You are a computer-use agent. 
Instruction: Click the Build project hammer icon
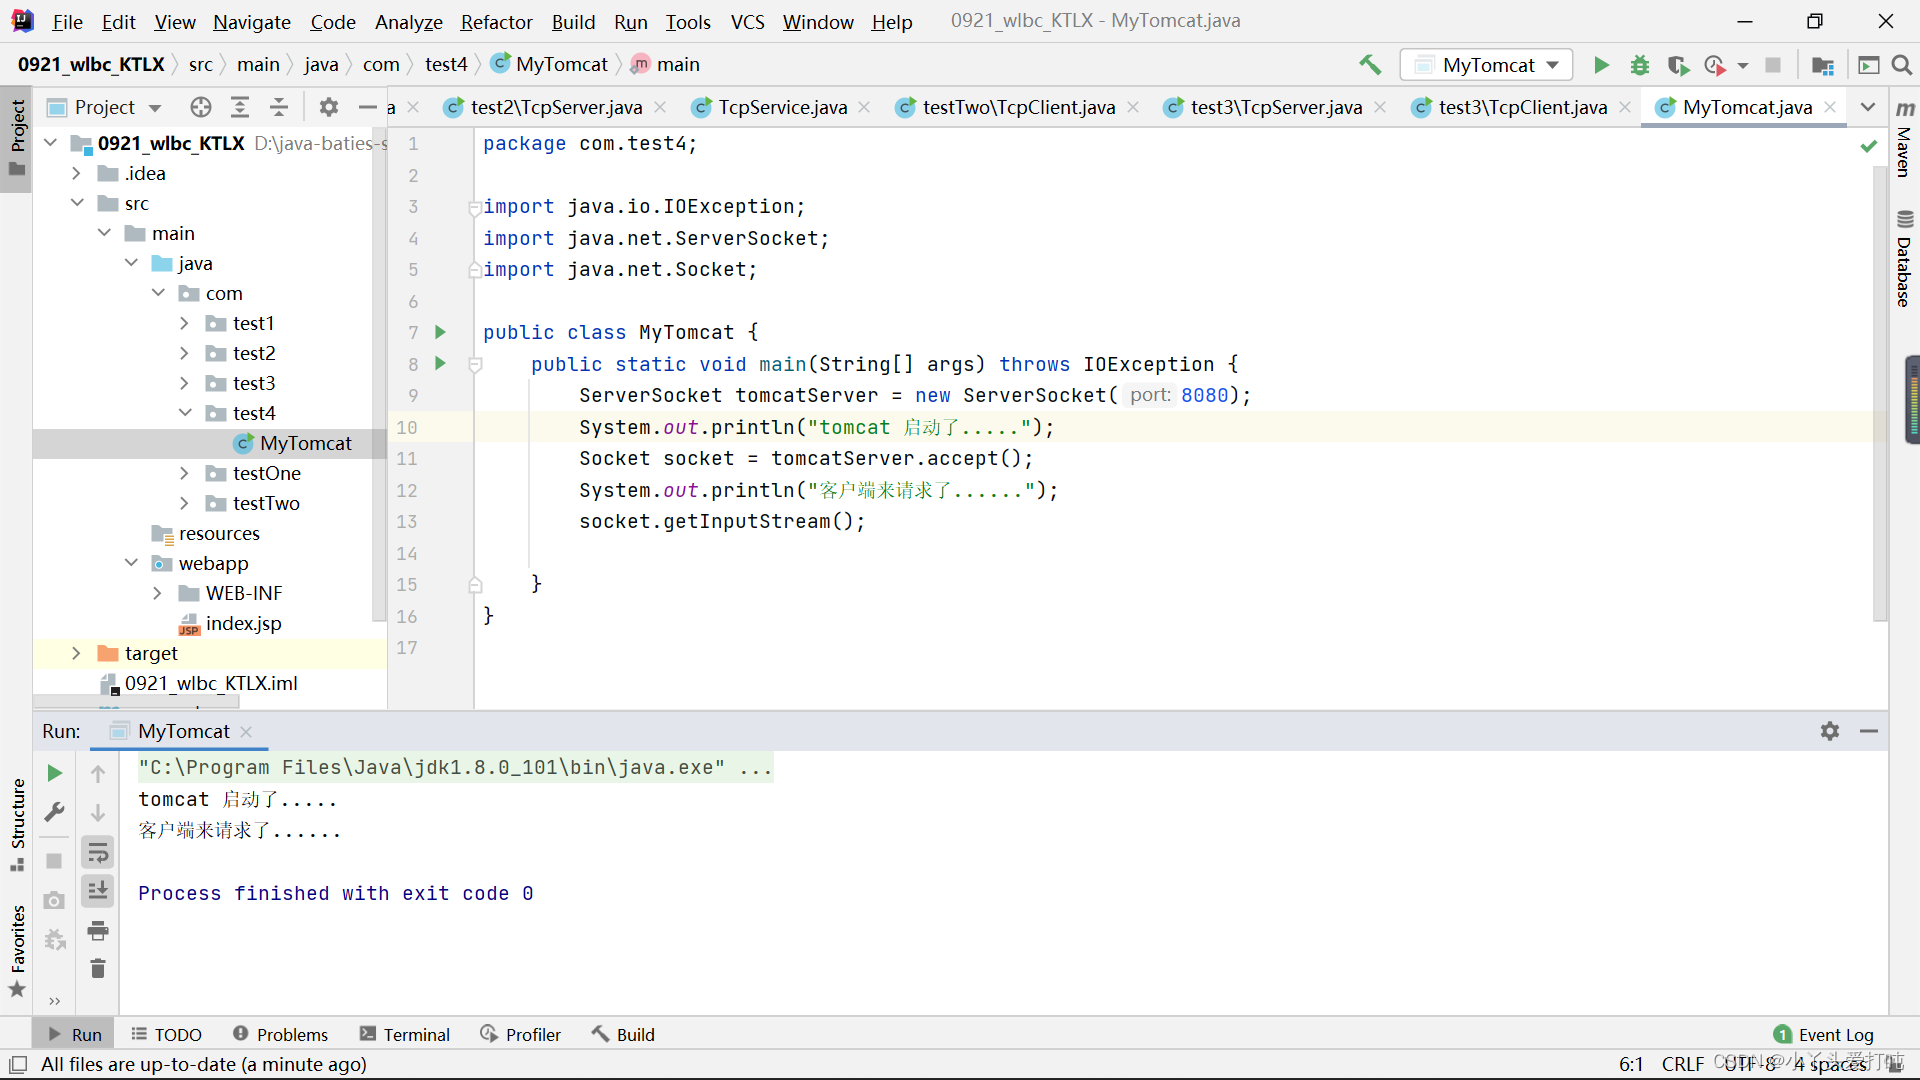1370,65
